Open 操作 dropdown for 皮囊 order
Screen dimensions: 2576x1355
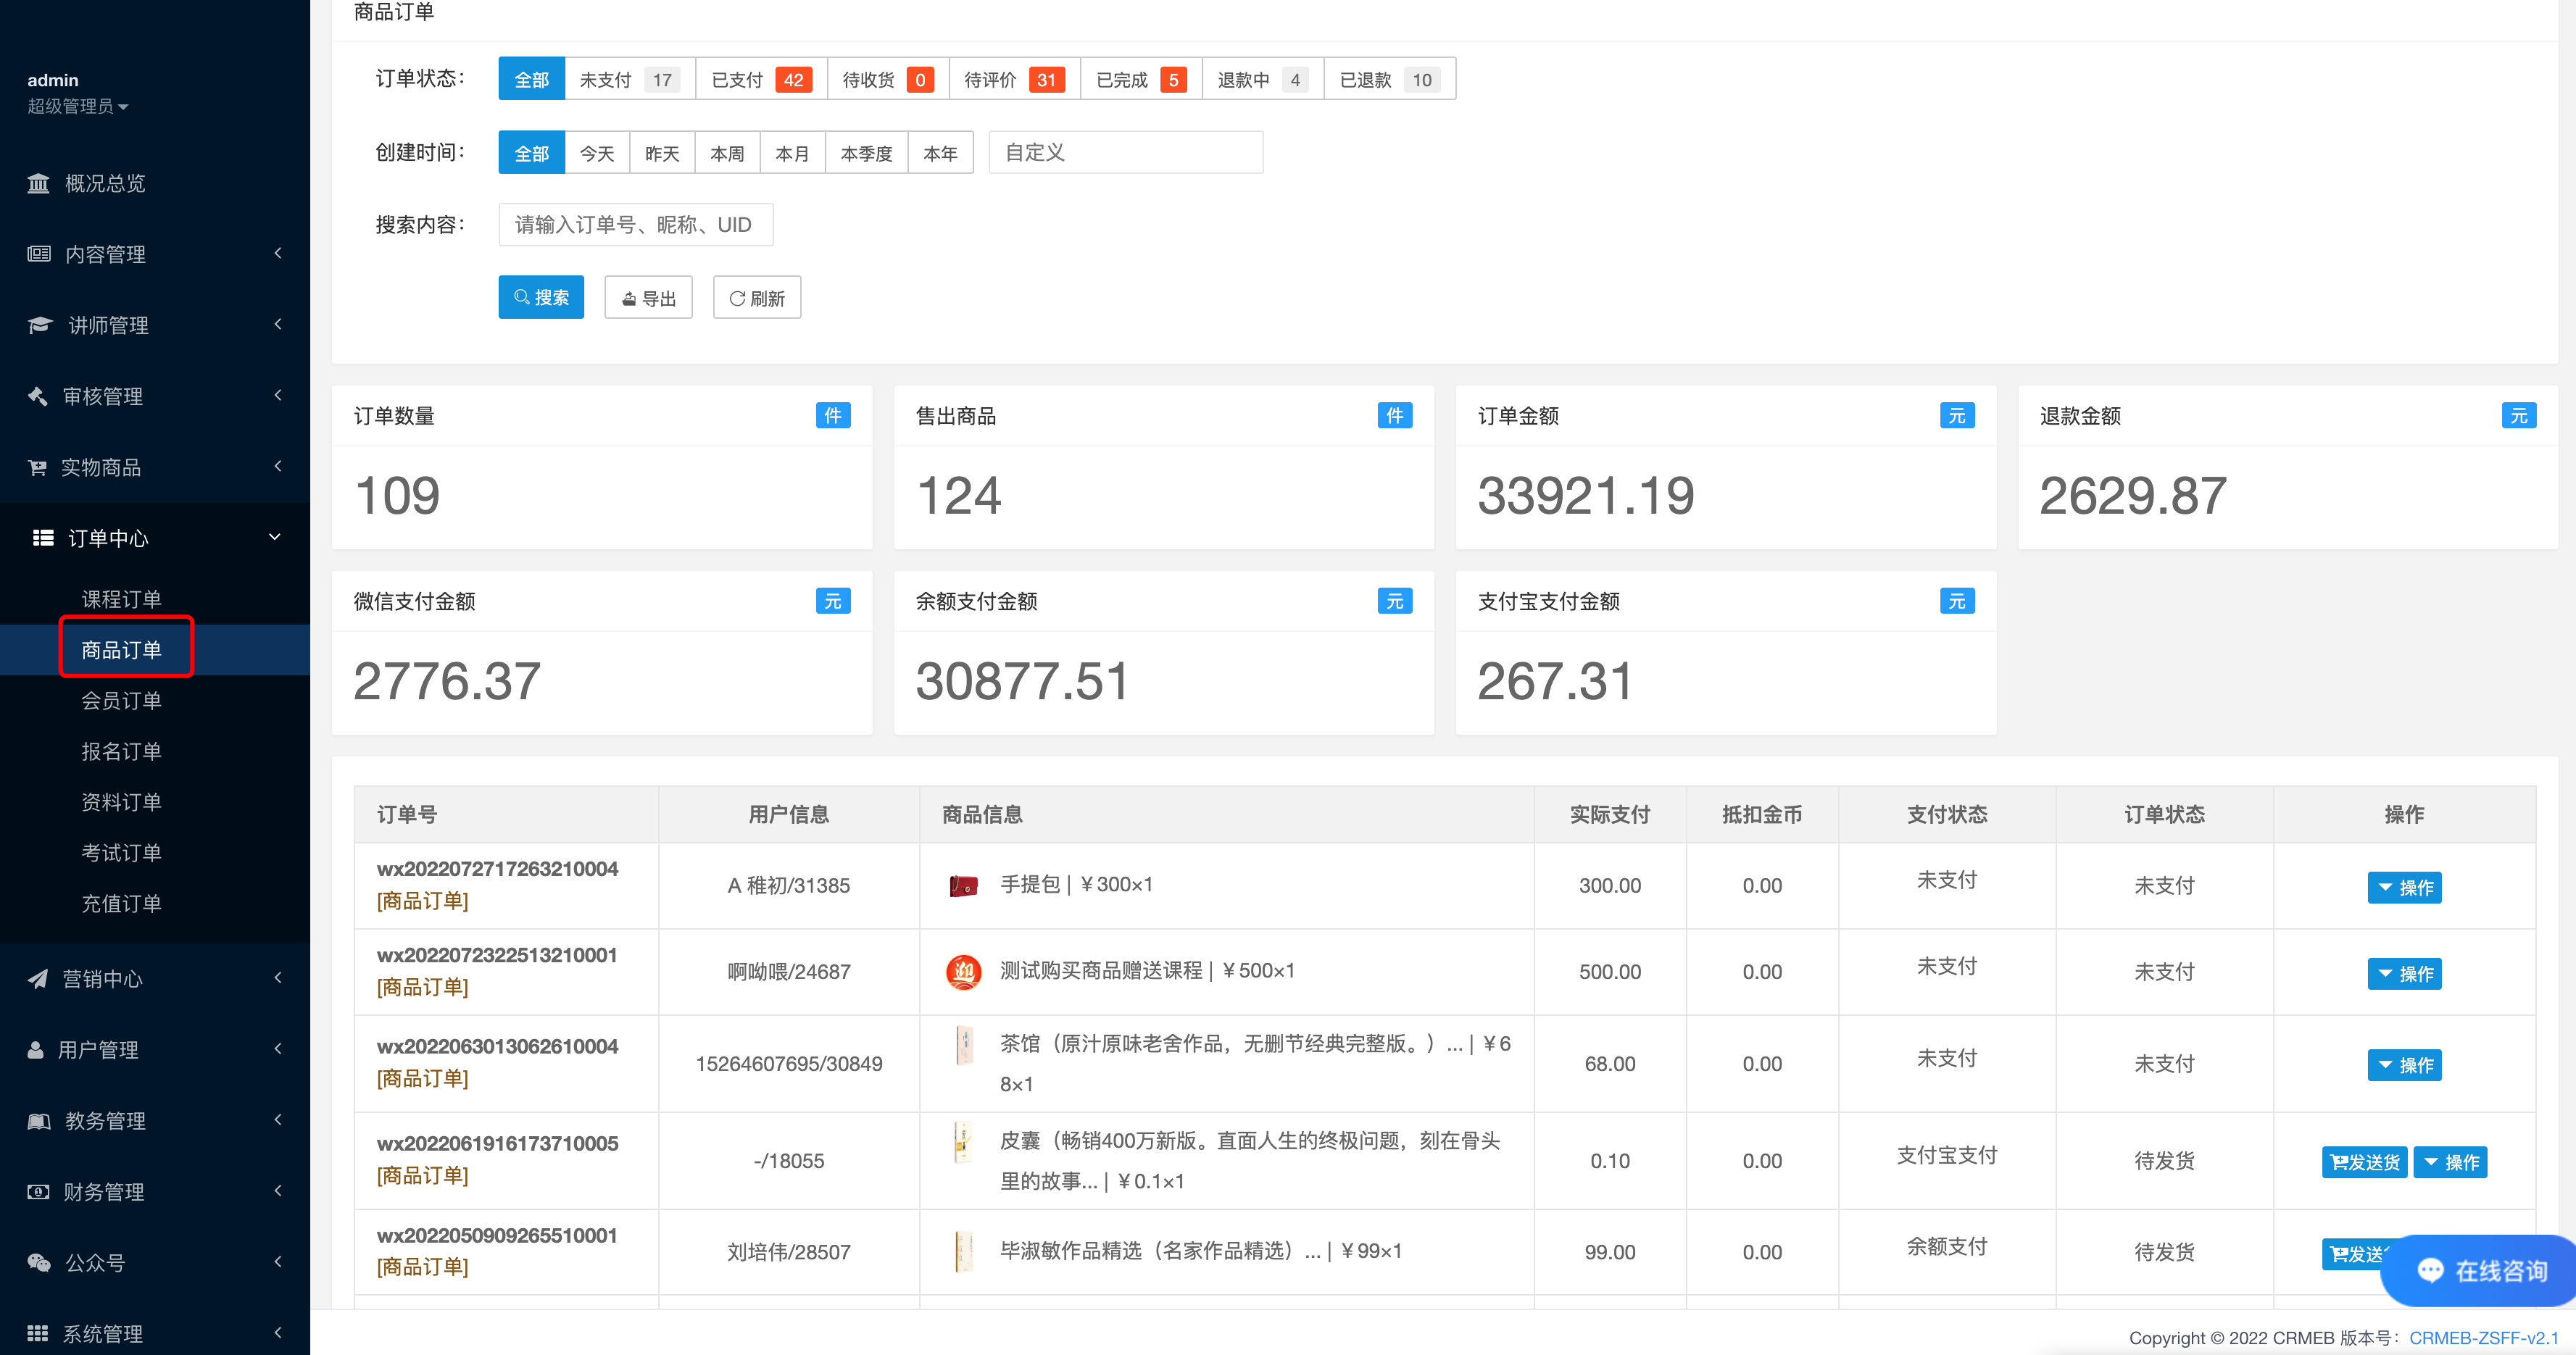click(2450, 1162)
